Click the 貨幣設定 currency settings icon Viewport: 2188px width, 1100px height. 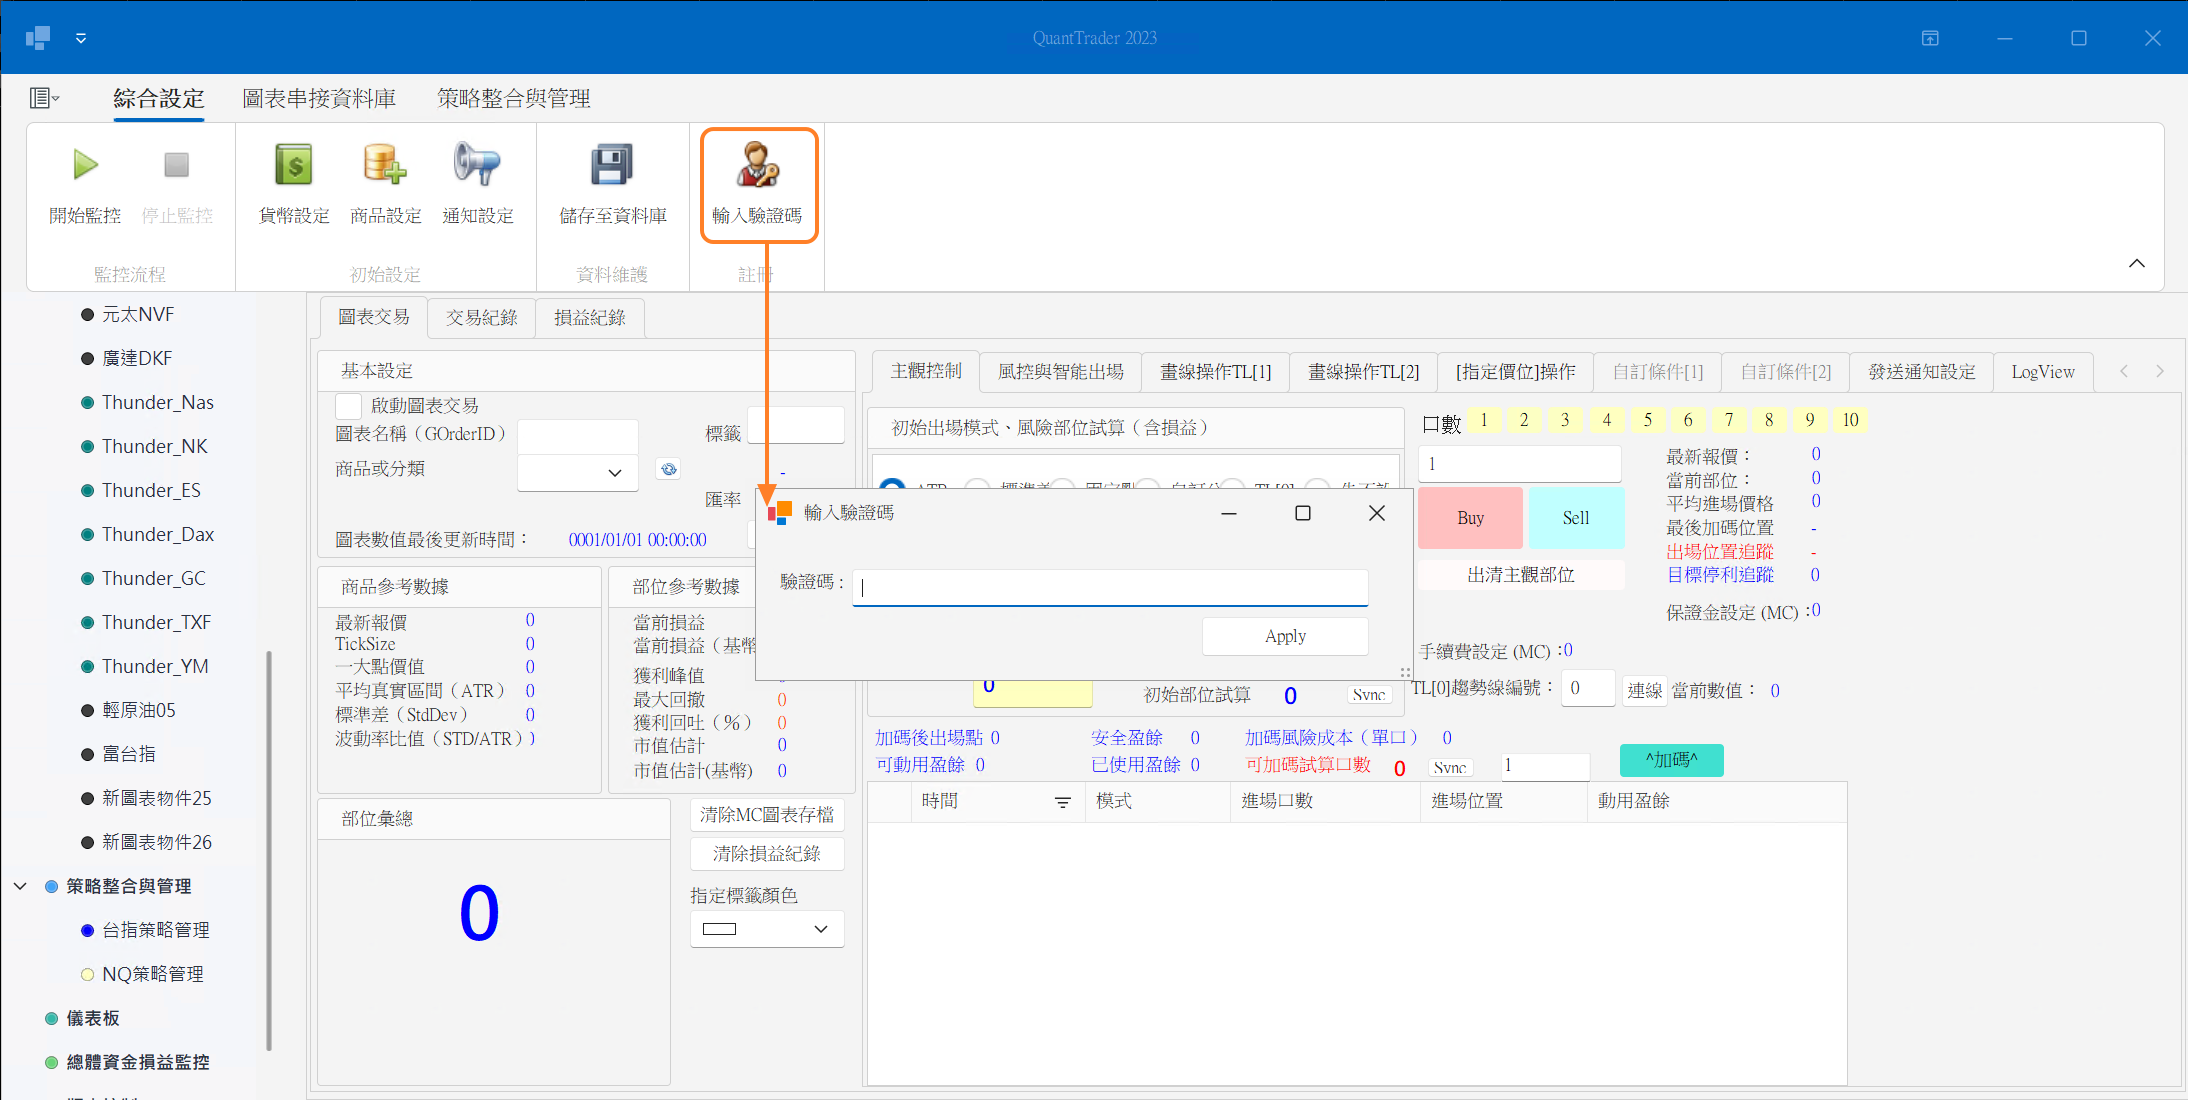tap(292, 165)
